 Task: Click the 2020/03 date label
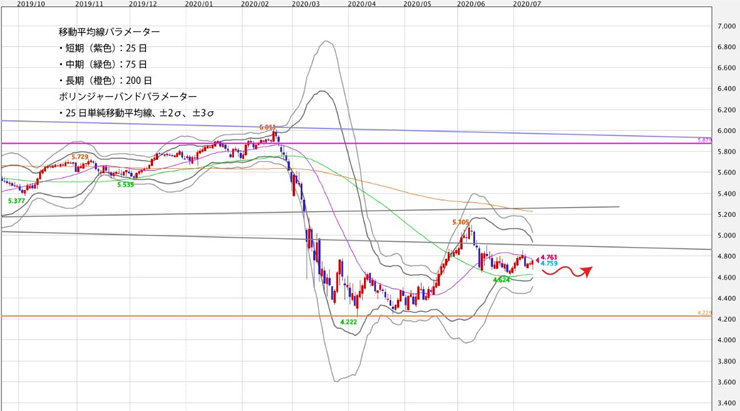(305, 3)
